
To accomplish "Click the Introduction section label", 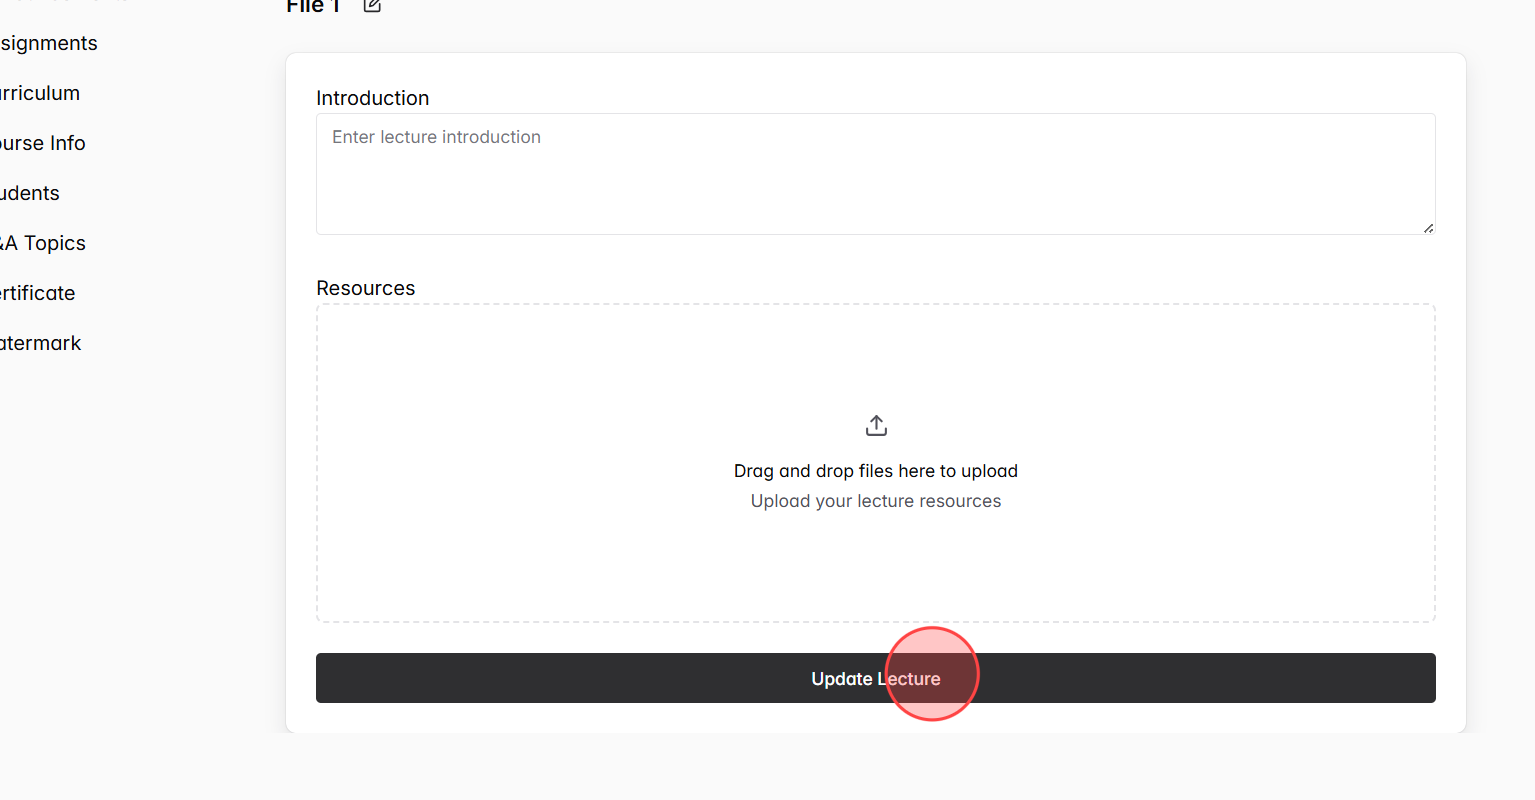I will 372,97.
